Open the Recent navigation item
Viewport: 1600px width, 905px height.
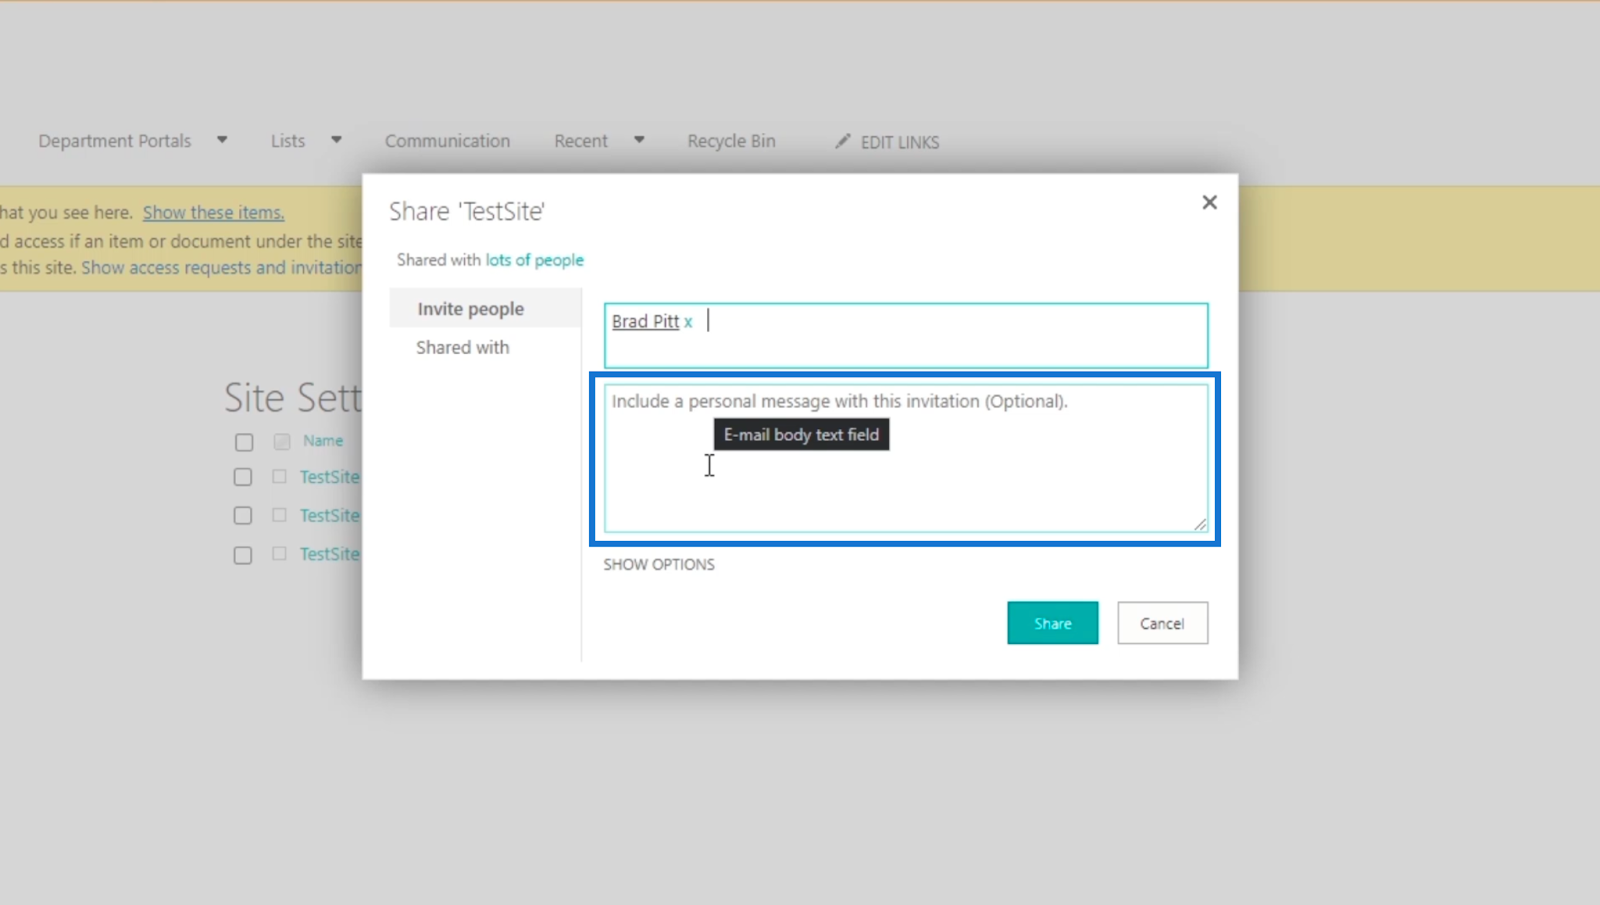pyautogui.click(x=581, y=141)
